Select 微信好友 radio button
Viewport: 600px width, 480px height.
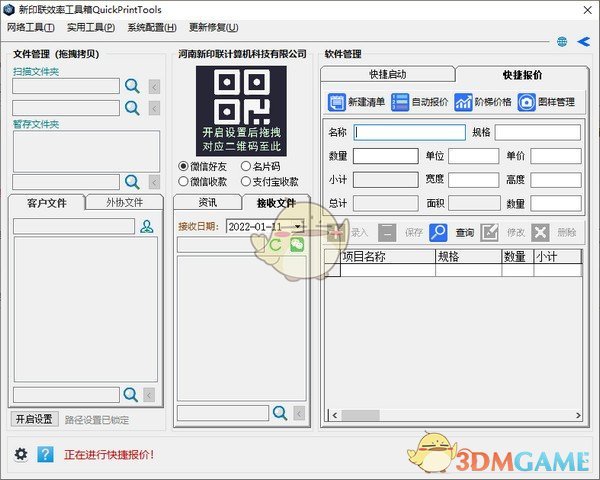point(183,166)
